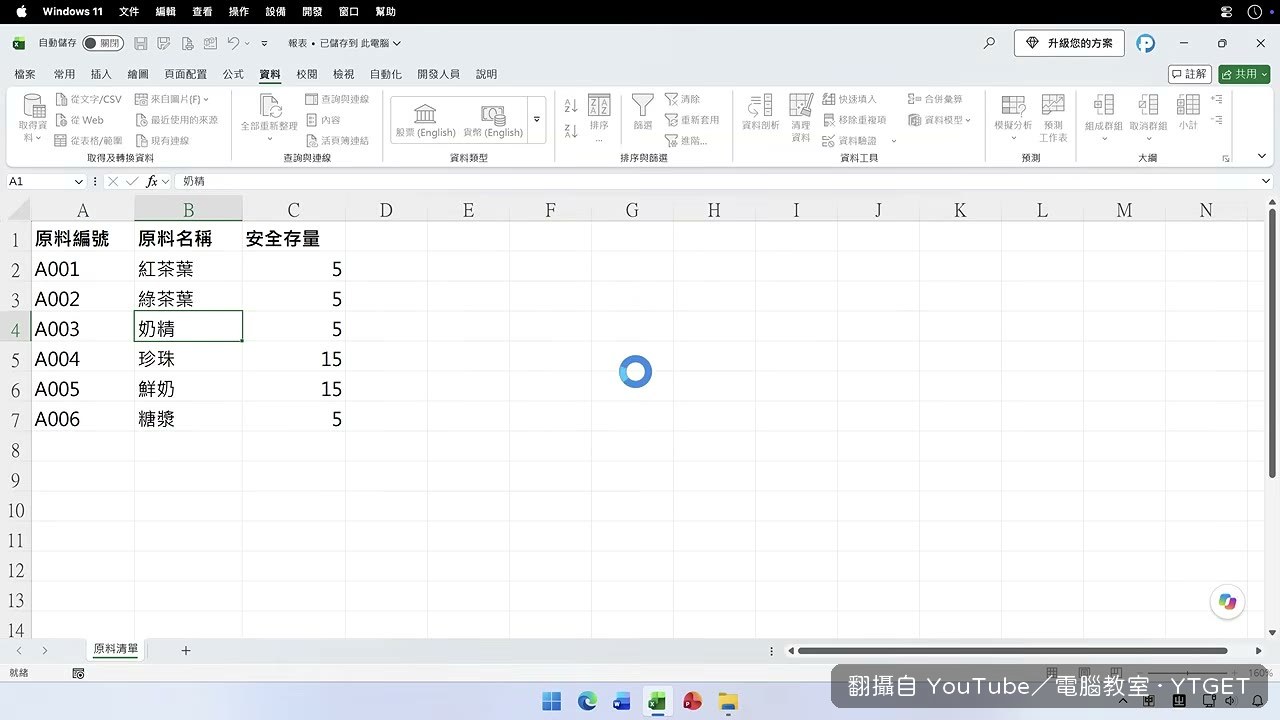Click 從 Web import option

point(79,120)
